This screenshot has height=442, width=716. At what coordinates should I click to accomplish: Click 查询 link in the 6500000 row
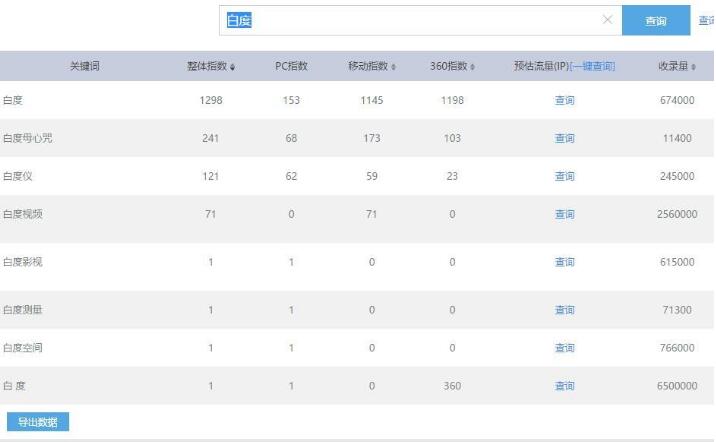pyautogui.click(x=564, y=386)
